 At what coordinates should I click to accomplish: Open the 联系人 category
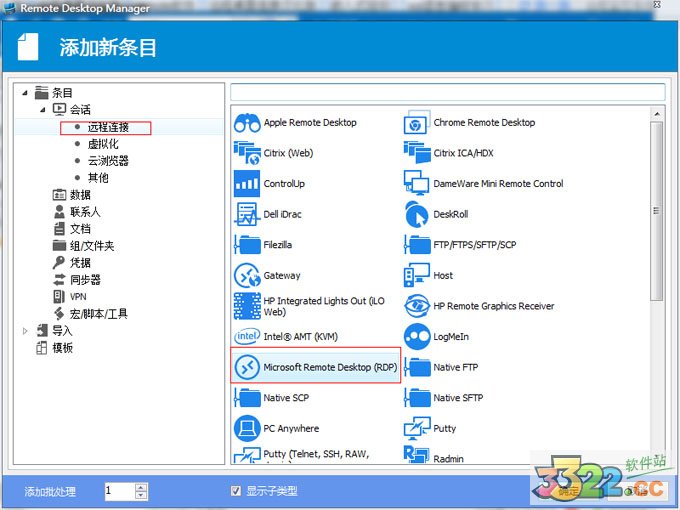[x=85, y=212]
